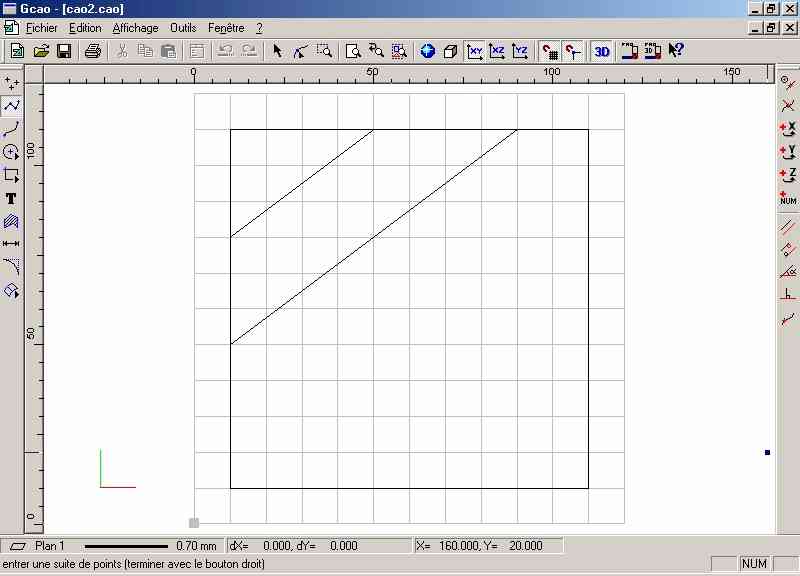Image resolution: width=800 pixels, height=576 pixels.
Task: Select the points drawing tool
Action: click(11, 83)
